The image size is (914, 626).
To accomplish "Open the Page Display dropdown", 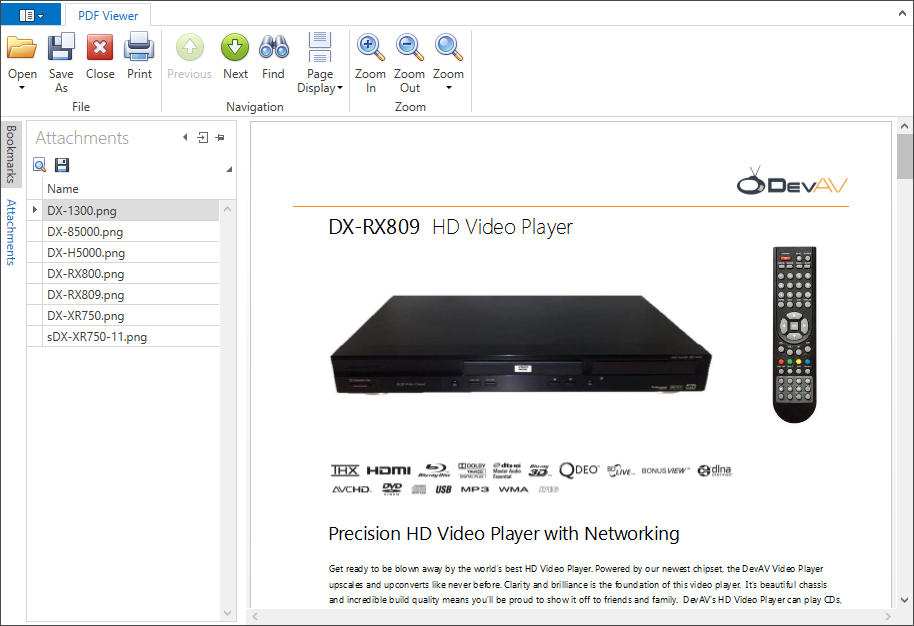I will coord(320,64).
